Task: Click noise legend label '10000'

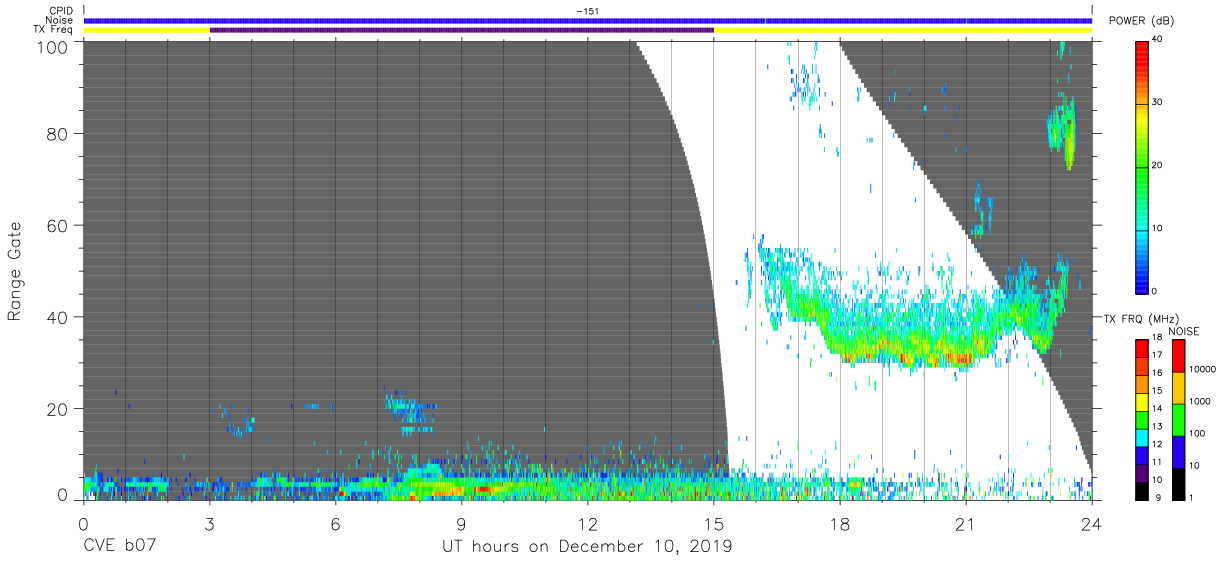Action: [x=1204, y=369]
